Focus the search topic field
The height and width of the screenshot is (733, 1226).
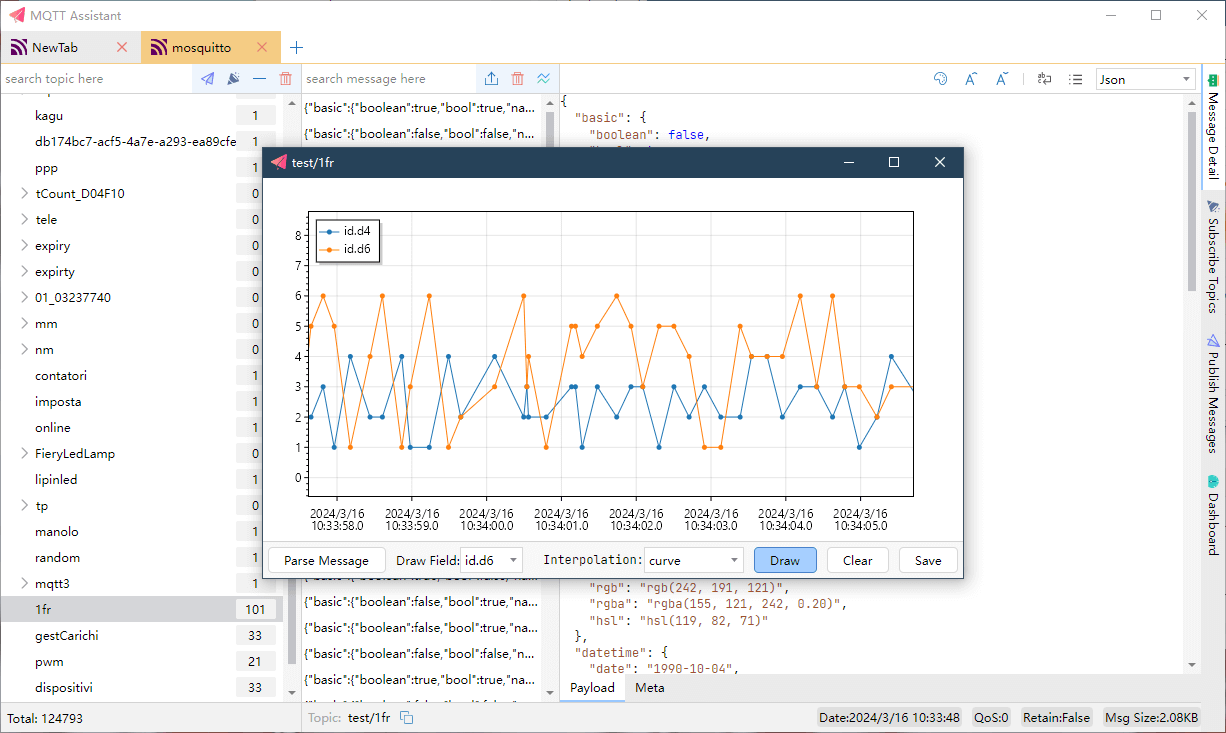(x=97, y=79)
